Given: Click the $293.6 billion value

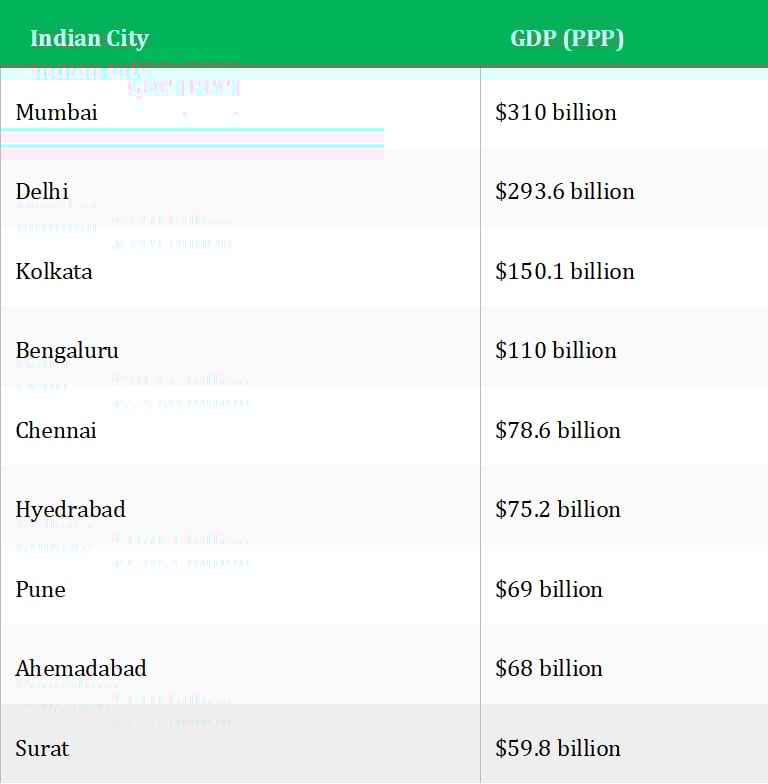Looking at the screenshot, I should click(x=565, y=191).
